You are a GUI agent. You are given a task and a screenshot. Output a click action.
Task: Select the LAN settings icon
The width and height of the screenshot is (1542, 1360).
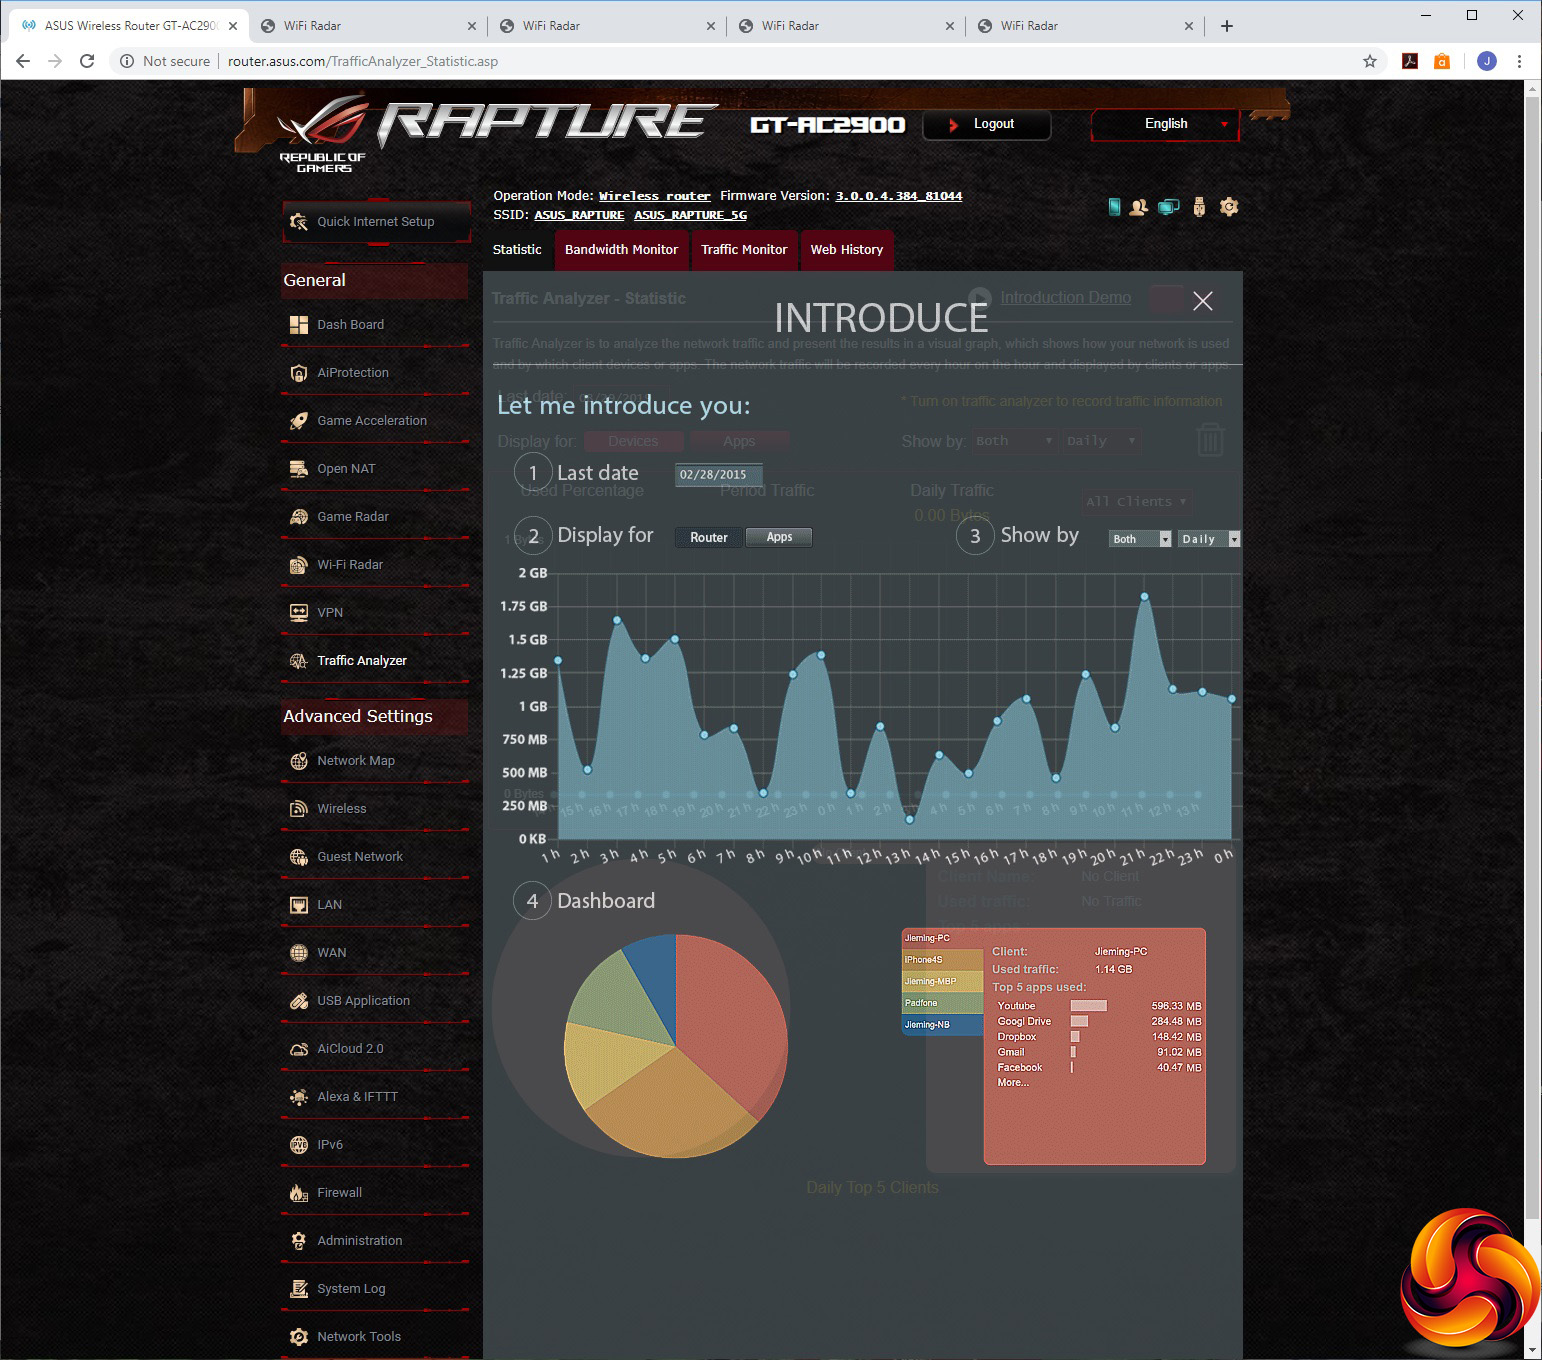[x=298, y=905]
